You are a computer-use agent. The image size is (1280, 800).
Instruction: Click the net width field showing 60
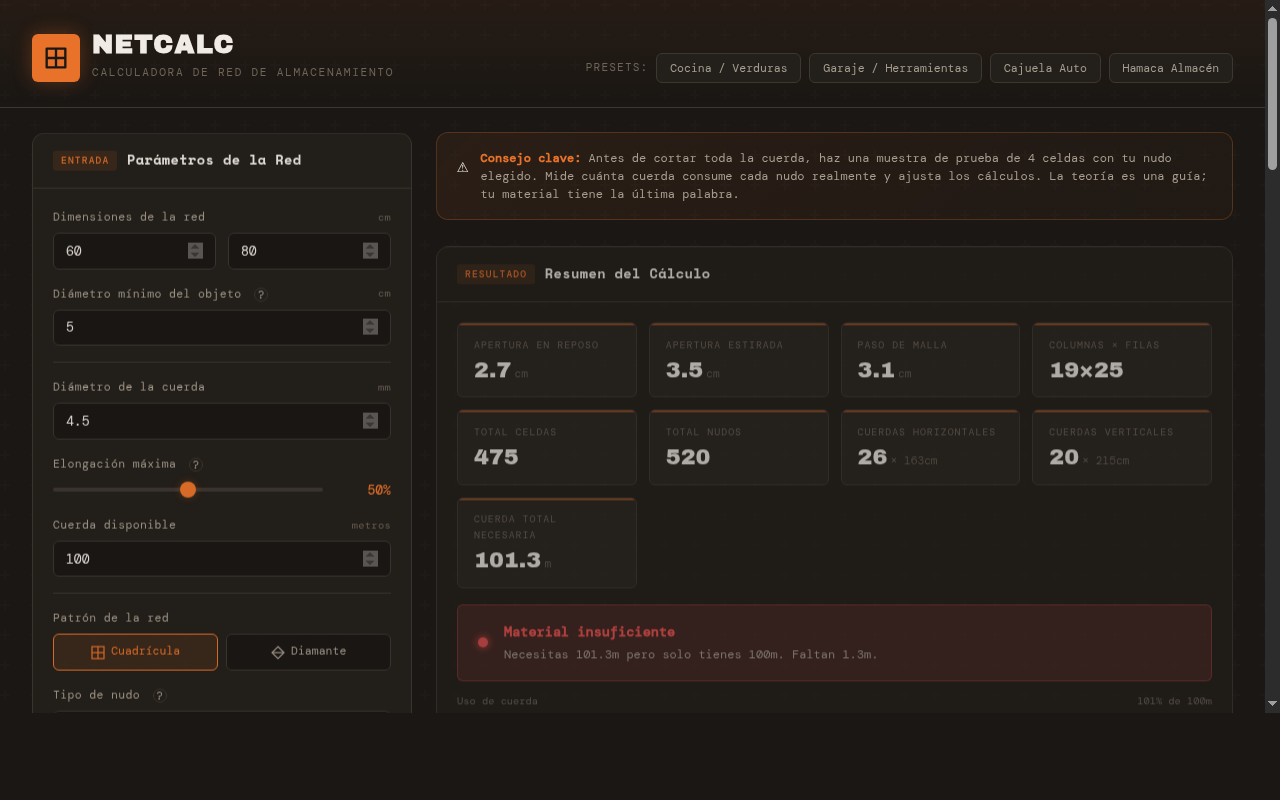pyautogui.click(x=120, y=251)
